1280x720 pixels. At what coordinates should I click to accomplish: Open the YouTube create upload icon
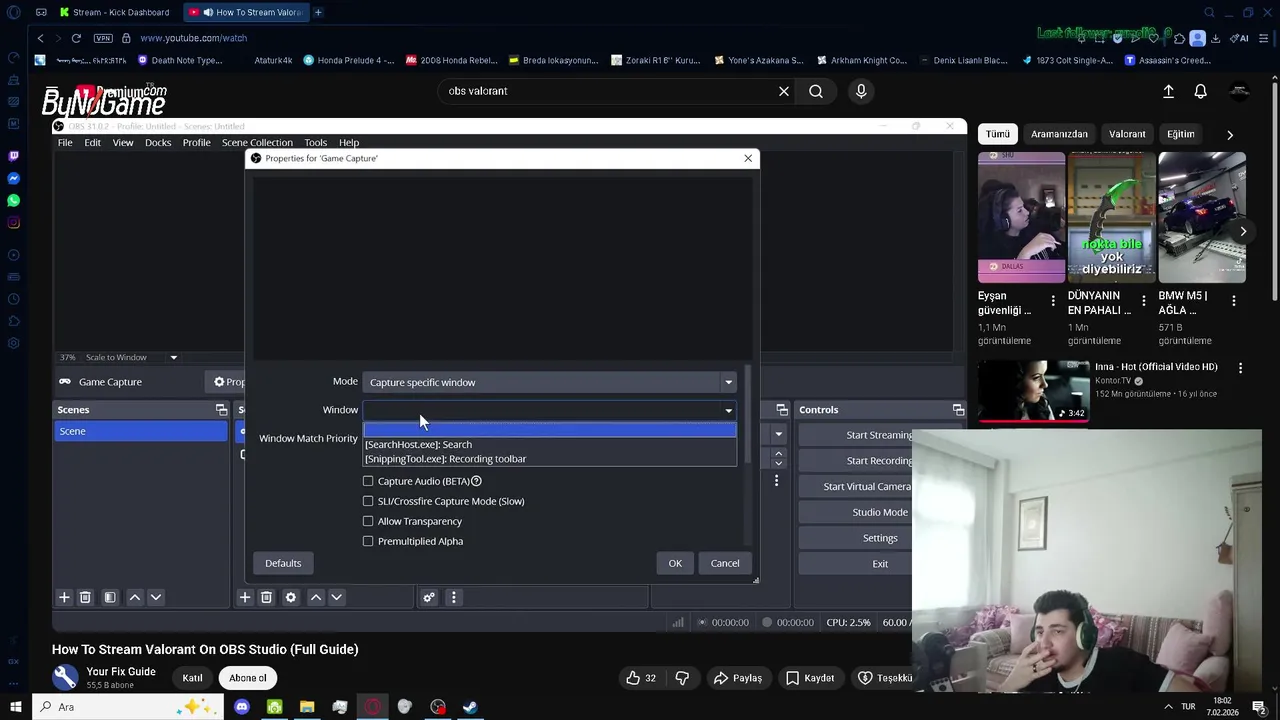[1168, 91]
